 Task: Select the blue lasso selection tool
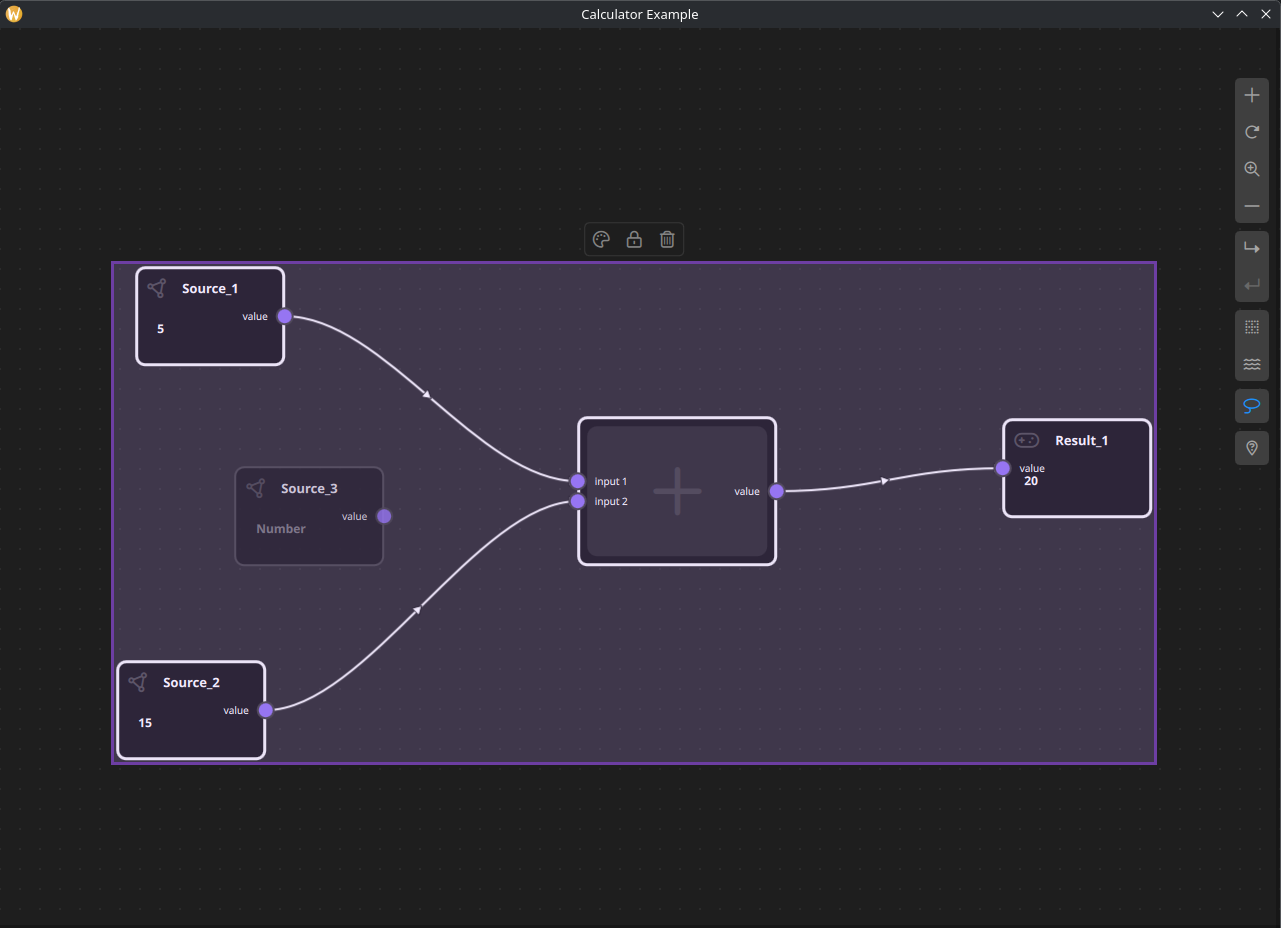coord(1251,405)
